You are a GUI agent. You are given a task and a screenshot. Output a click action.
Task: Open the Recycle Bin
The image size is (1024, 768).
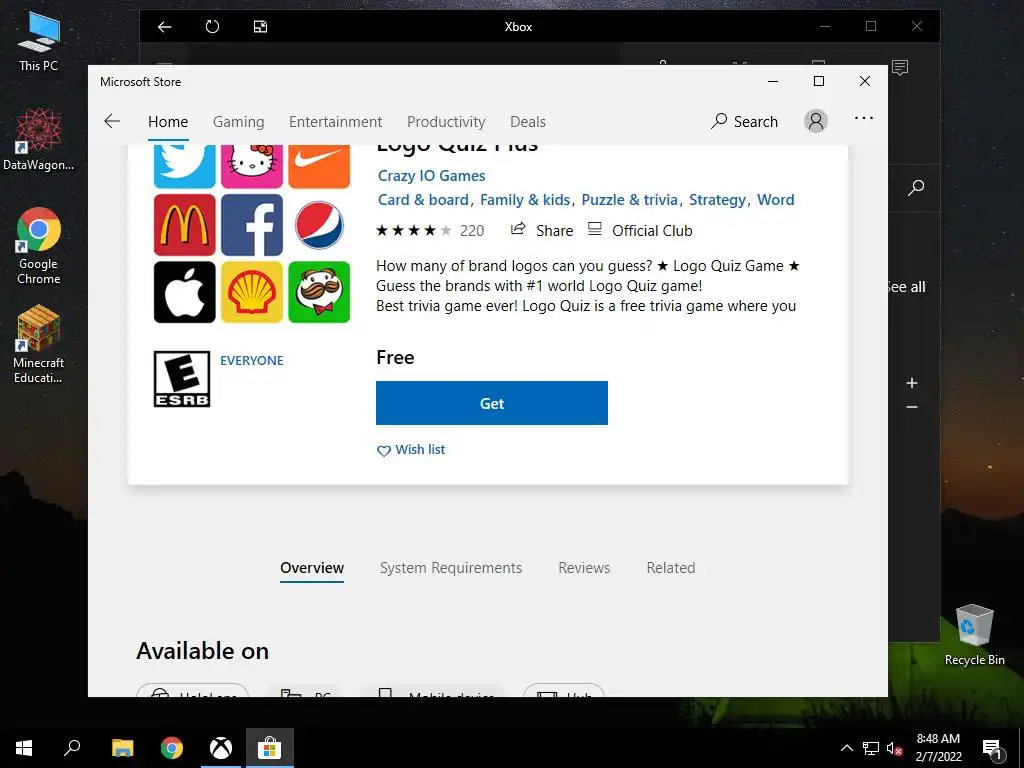[974, 634]
